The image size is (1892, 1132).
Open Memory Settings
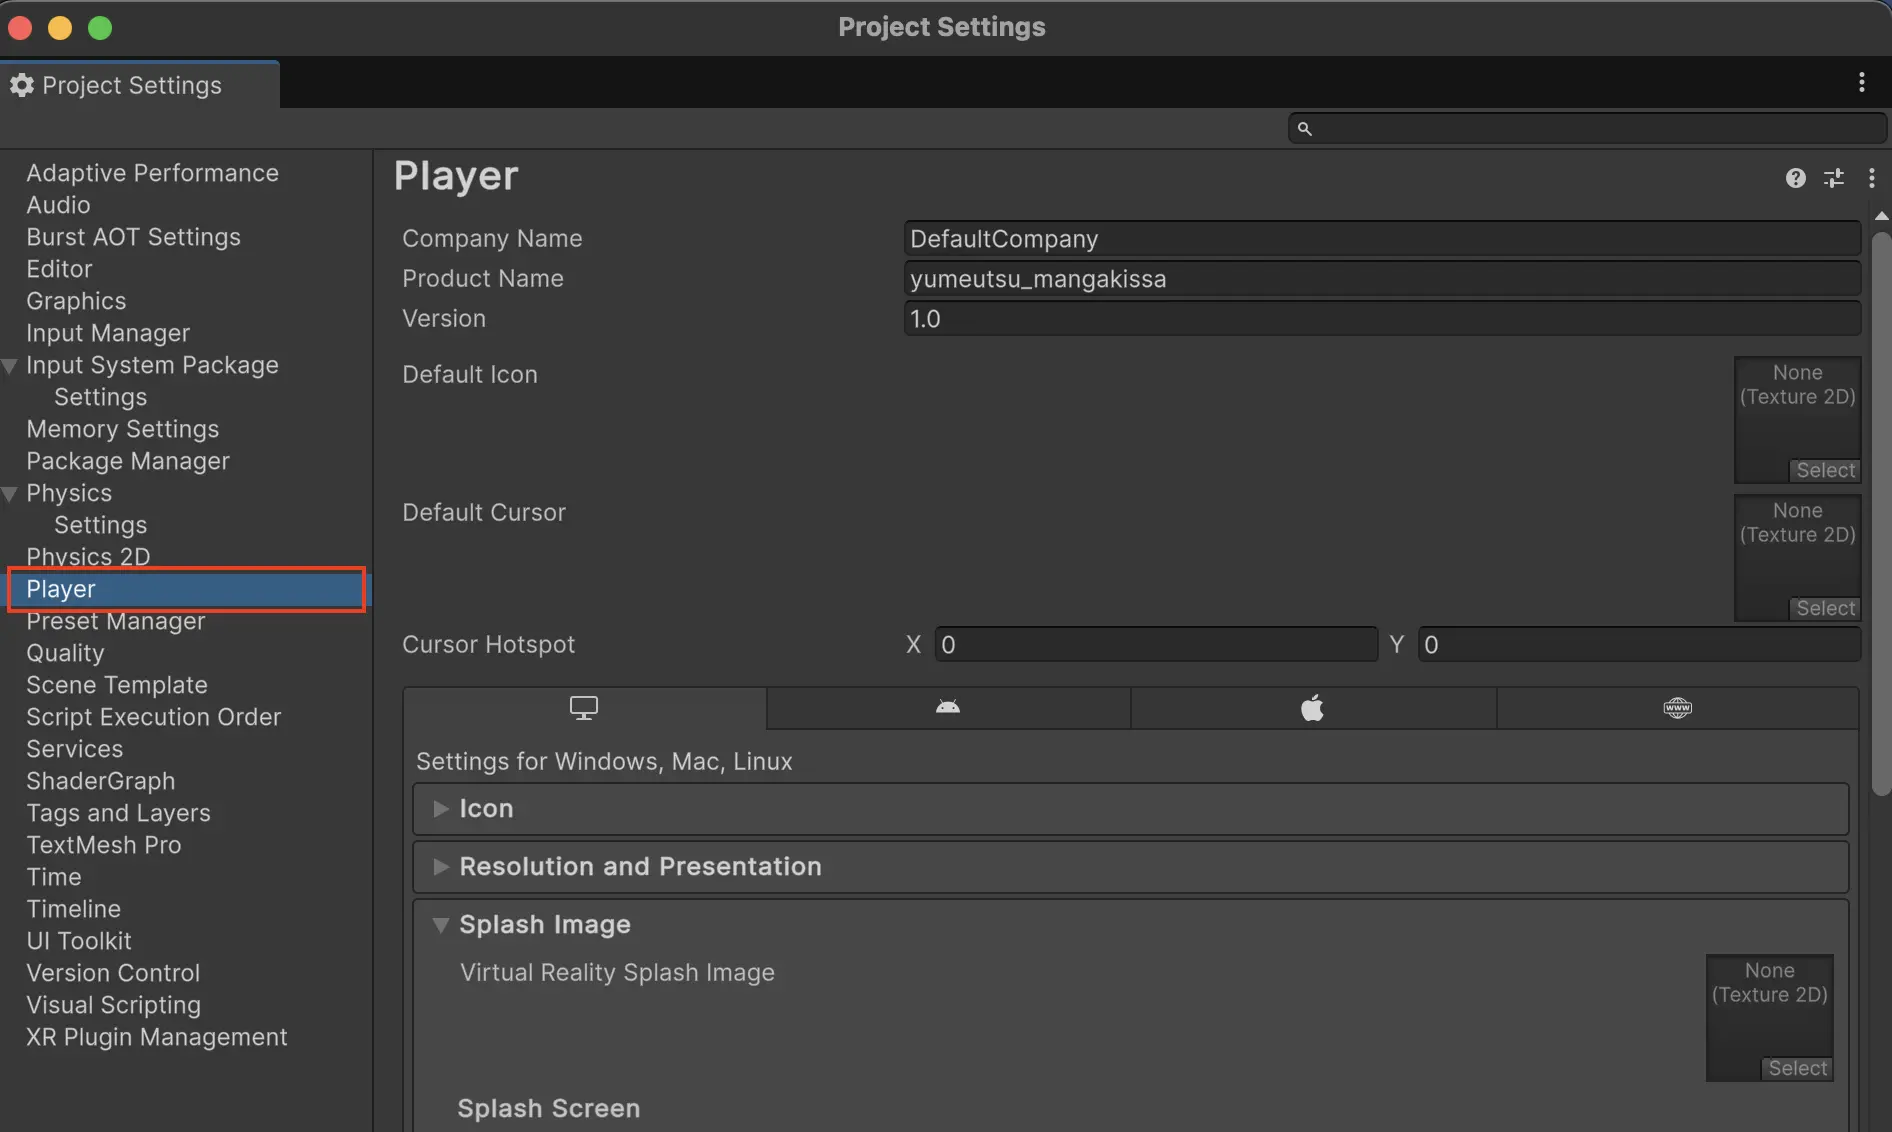coord(122,429)
